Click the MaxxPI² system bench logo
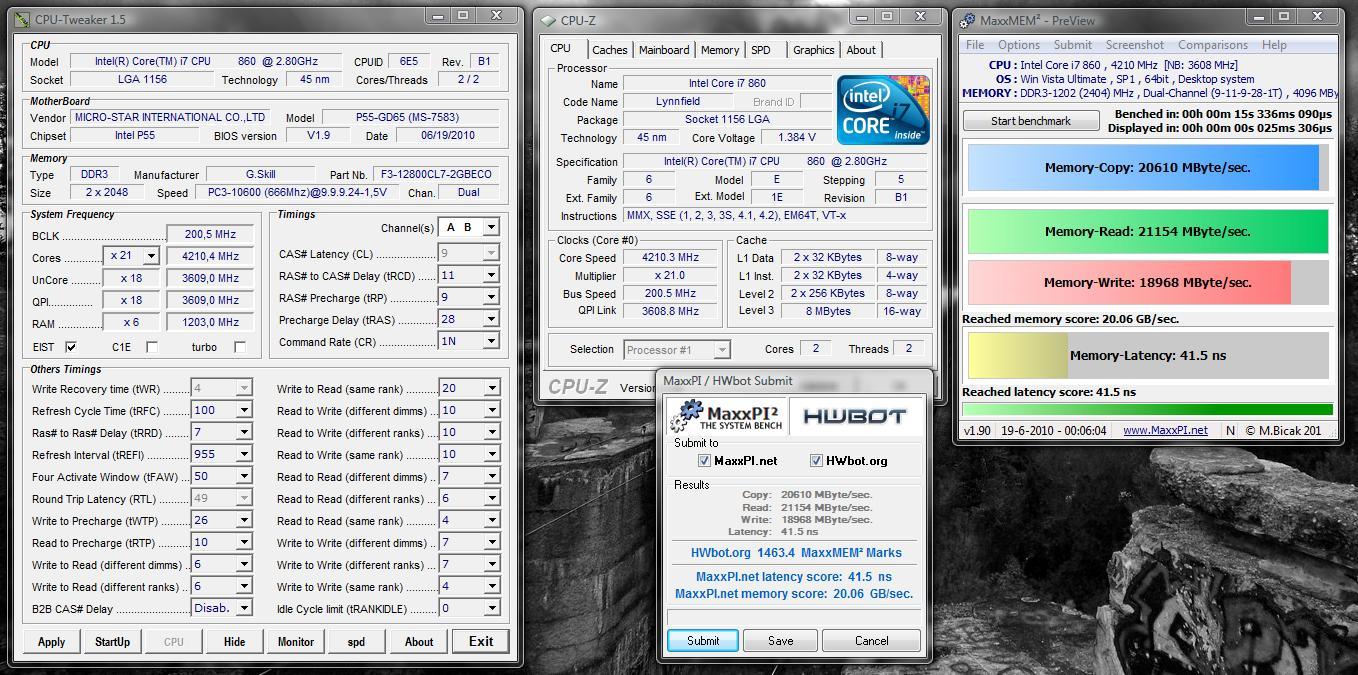1358x675 pixels. point(725,416)
